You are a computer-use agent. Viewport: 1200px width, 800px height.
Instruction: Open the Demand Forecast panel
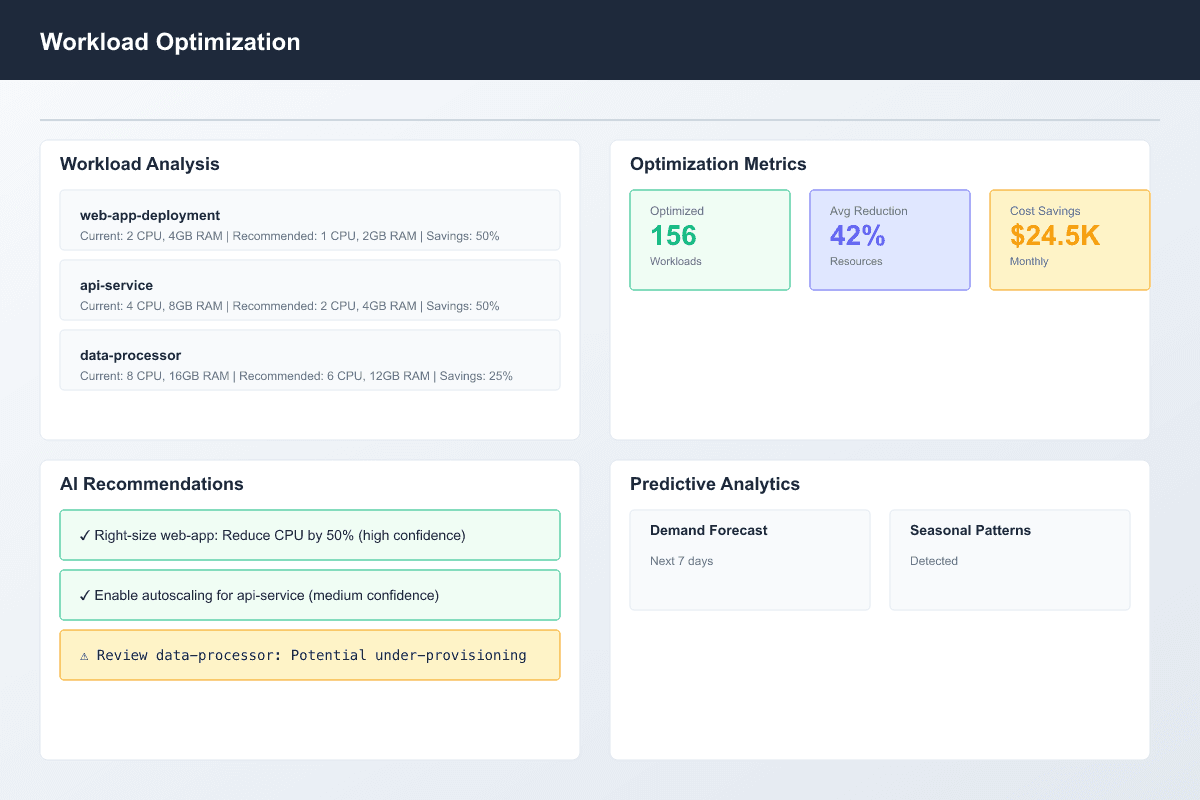click(750, 560)
